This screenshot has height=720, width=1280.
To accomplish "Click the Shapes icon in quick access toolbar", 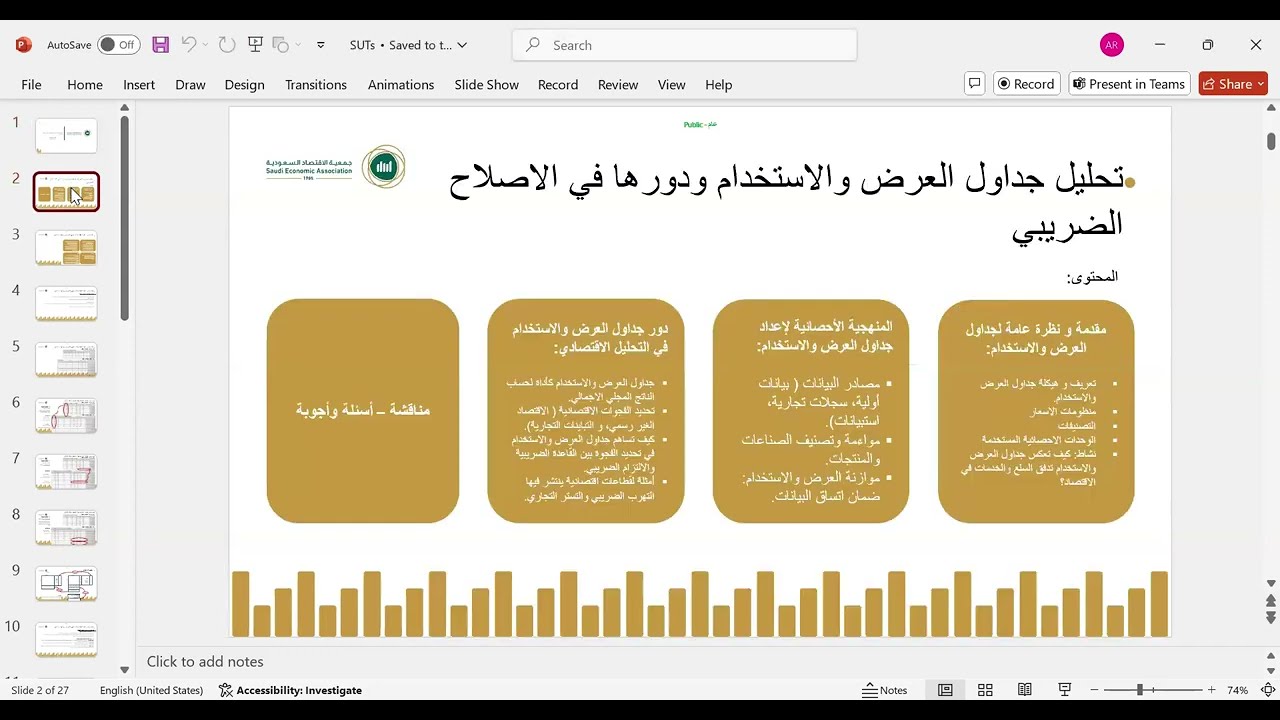I will tap(281, 45).
